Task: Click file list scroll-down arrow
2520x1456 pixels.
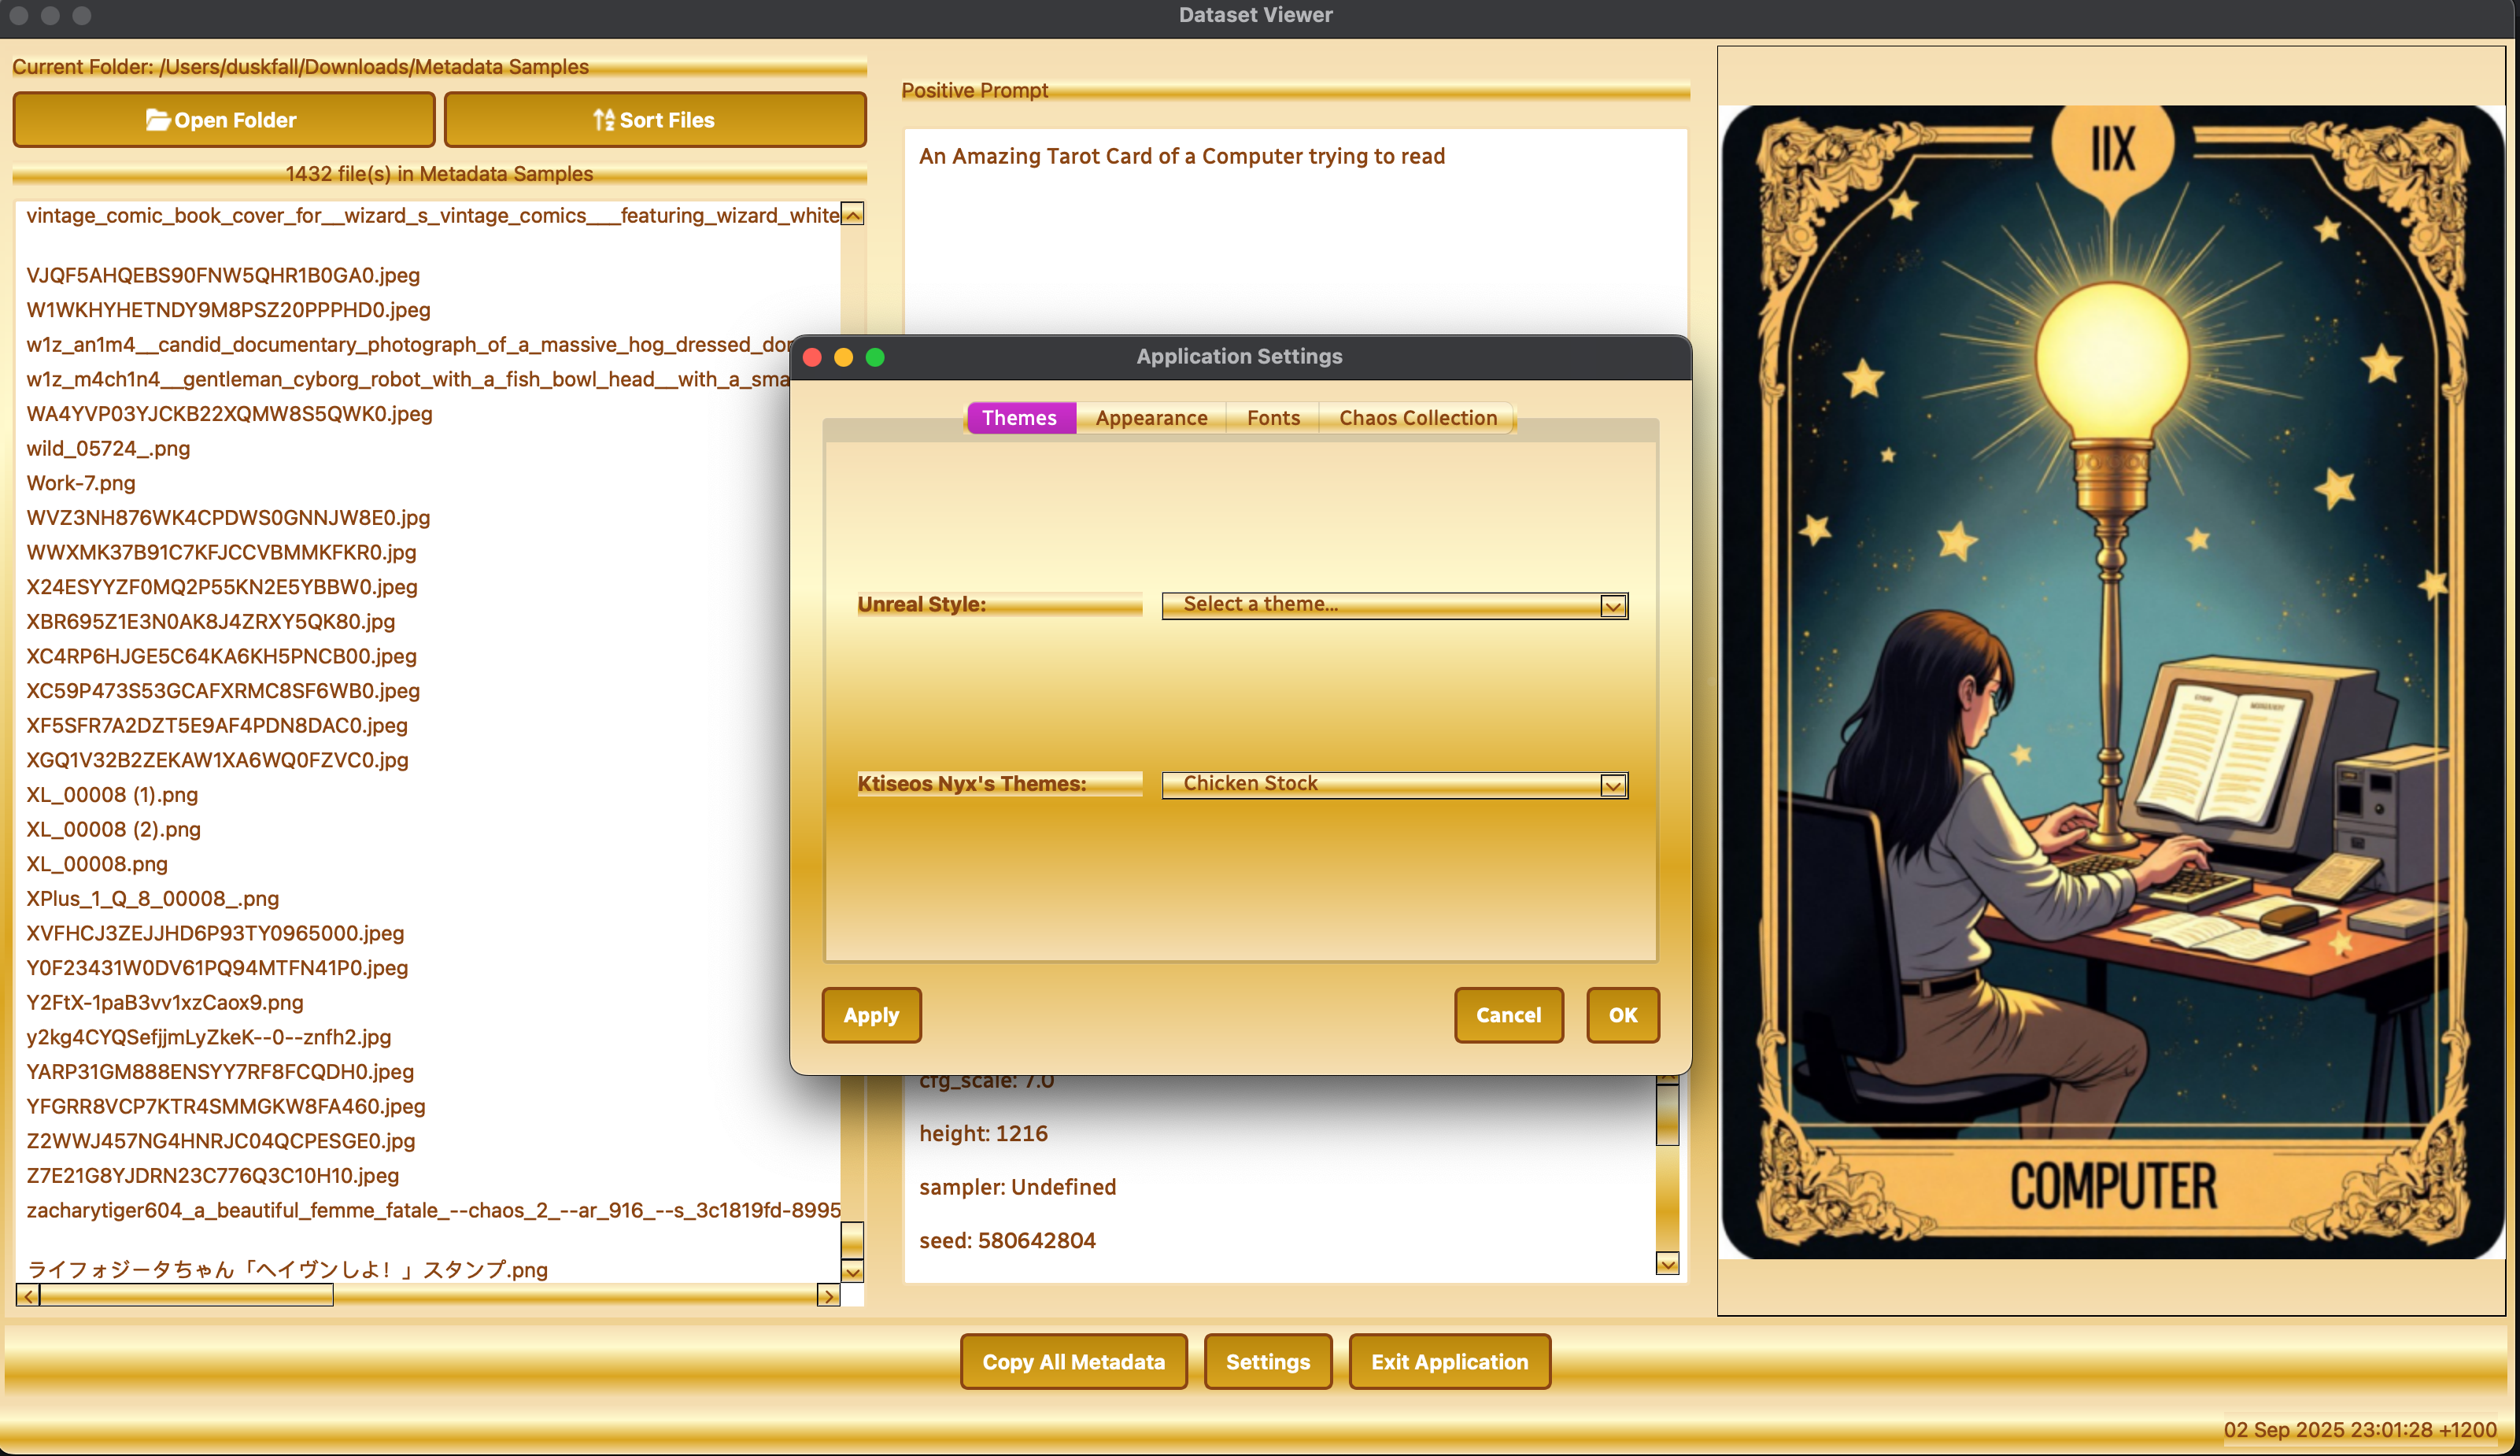Action: pyautogui.click(x=852, y=1272)
